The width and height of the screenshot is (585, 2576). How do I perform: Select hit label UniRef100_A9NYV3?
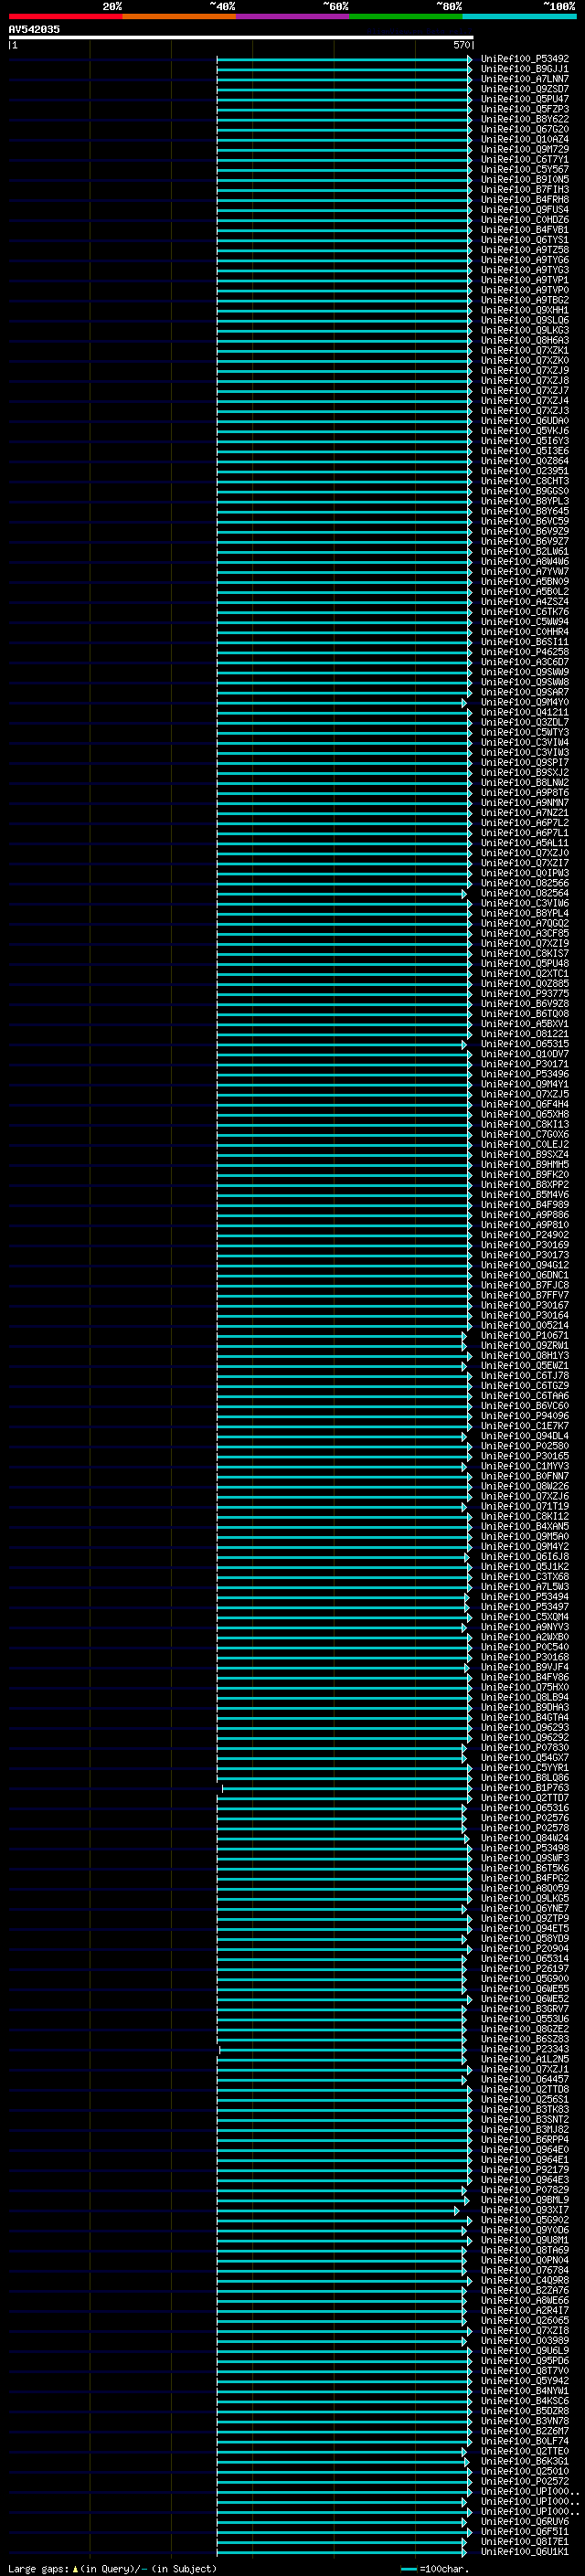click(525, 1626)
